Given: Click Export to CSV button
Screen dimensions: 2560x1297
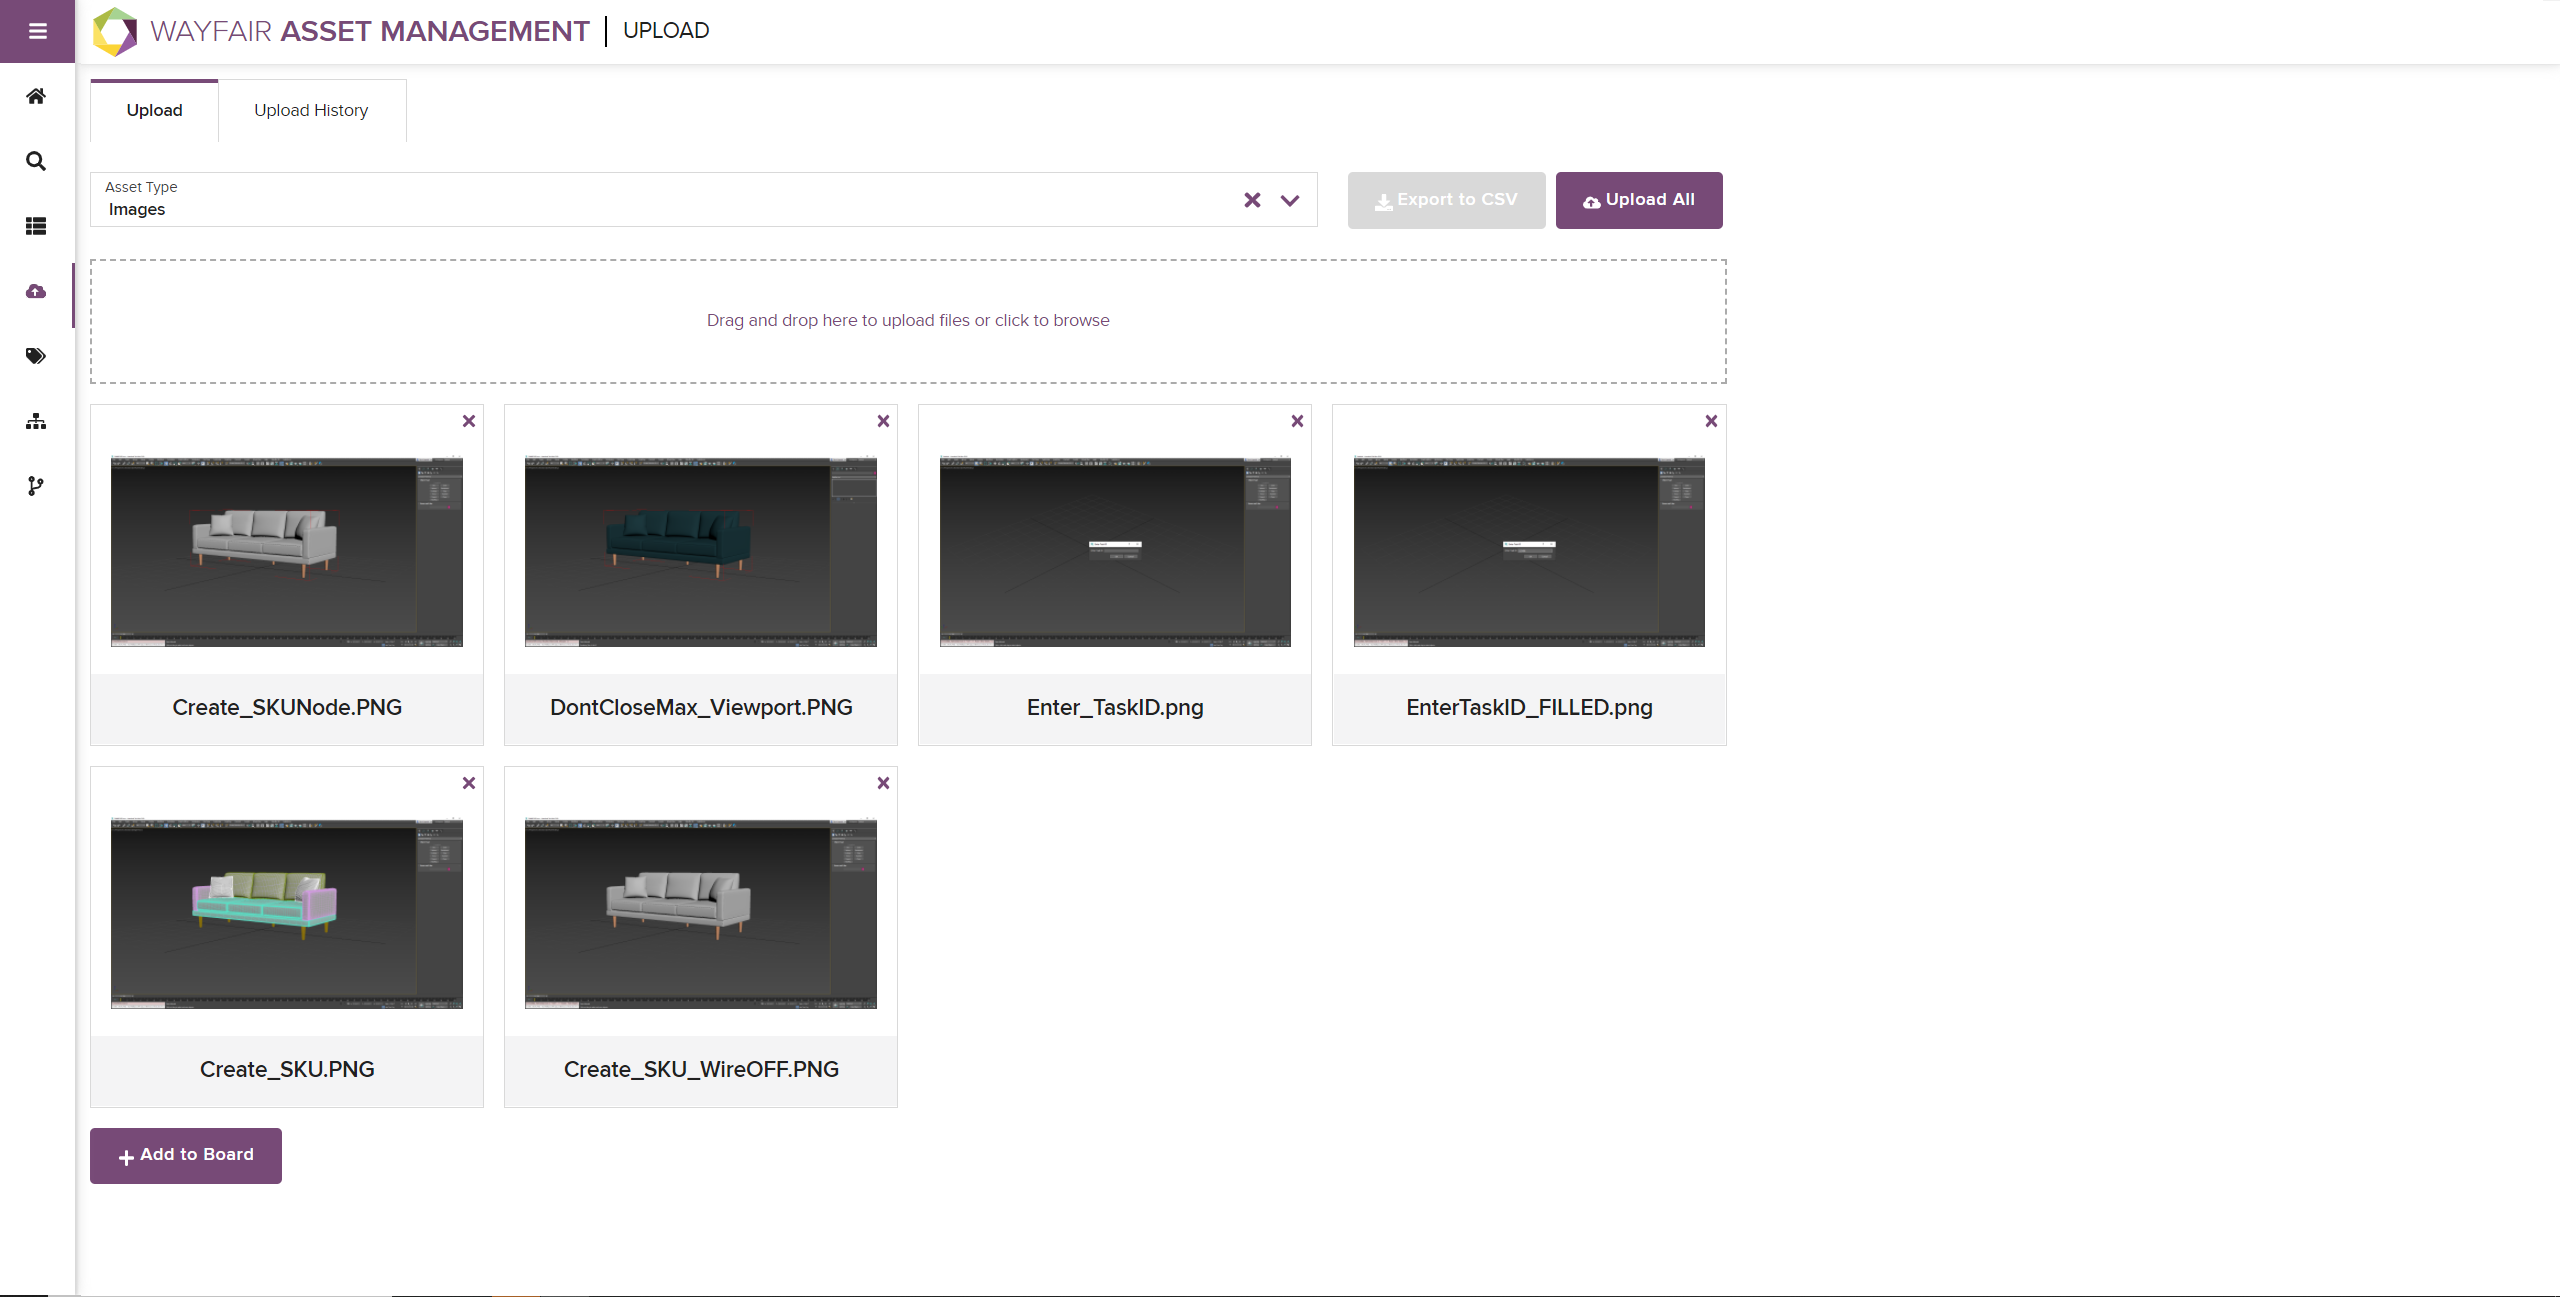Looking at the screenshot, I should click(x=1446, y=200).
